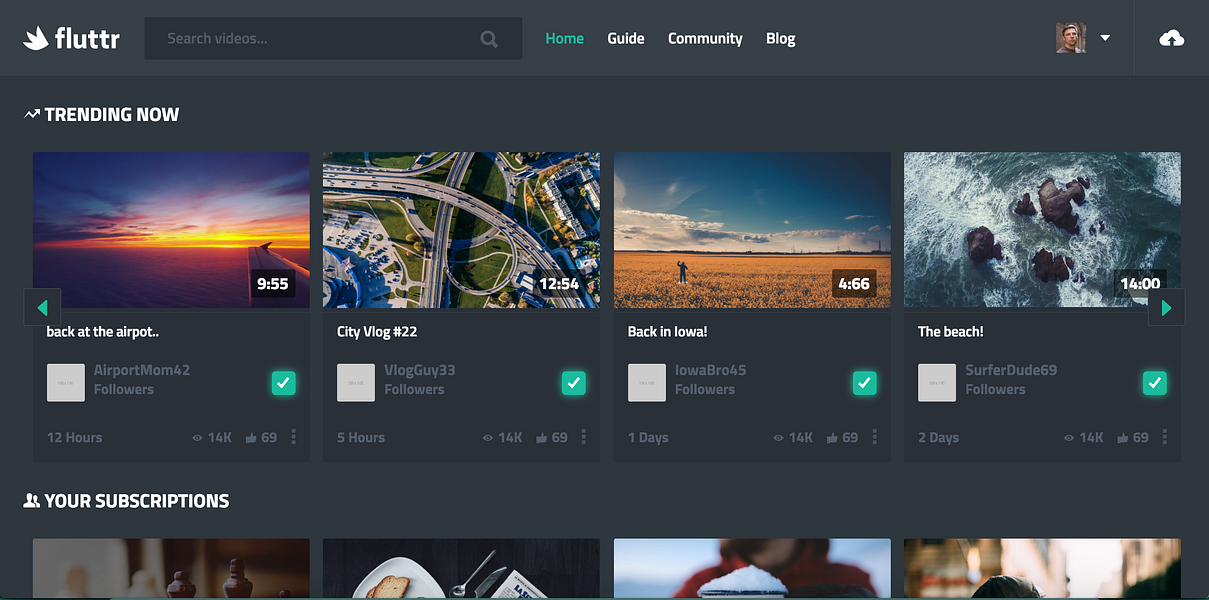Click the 4:66 duration badge

854,284
